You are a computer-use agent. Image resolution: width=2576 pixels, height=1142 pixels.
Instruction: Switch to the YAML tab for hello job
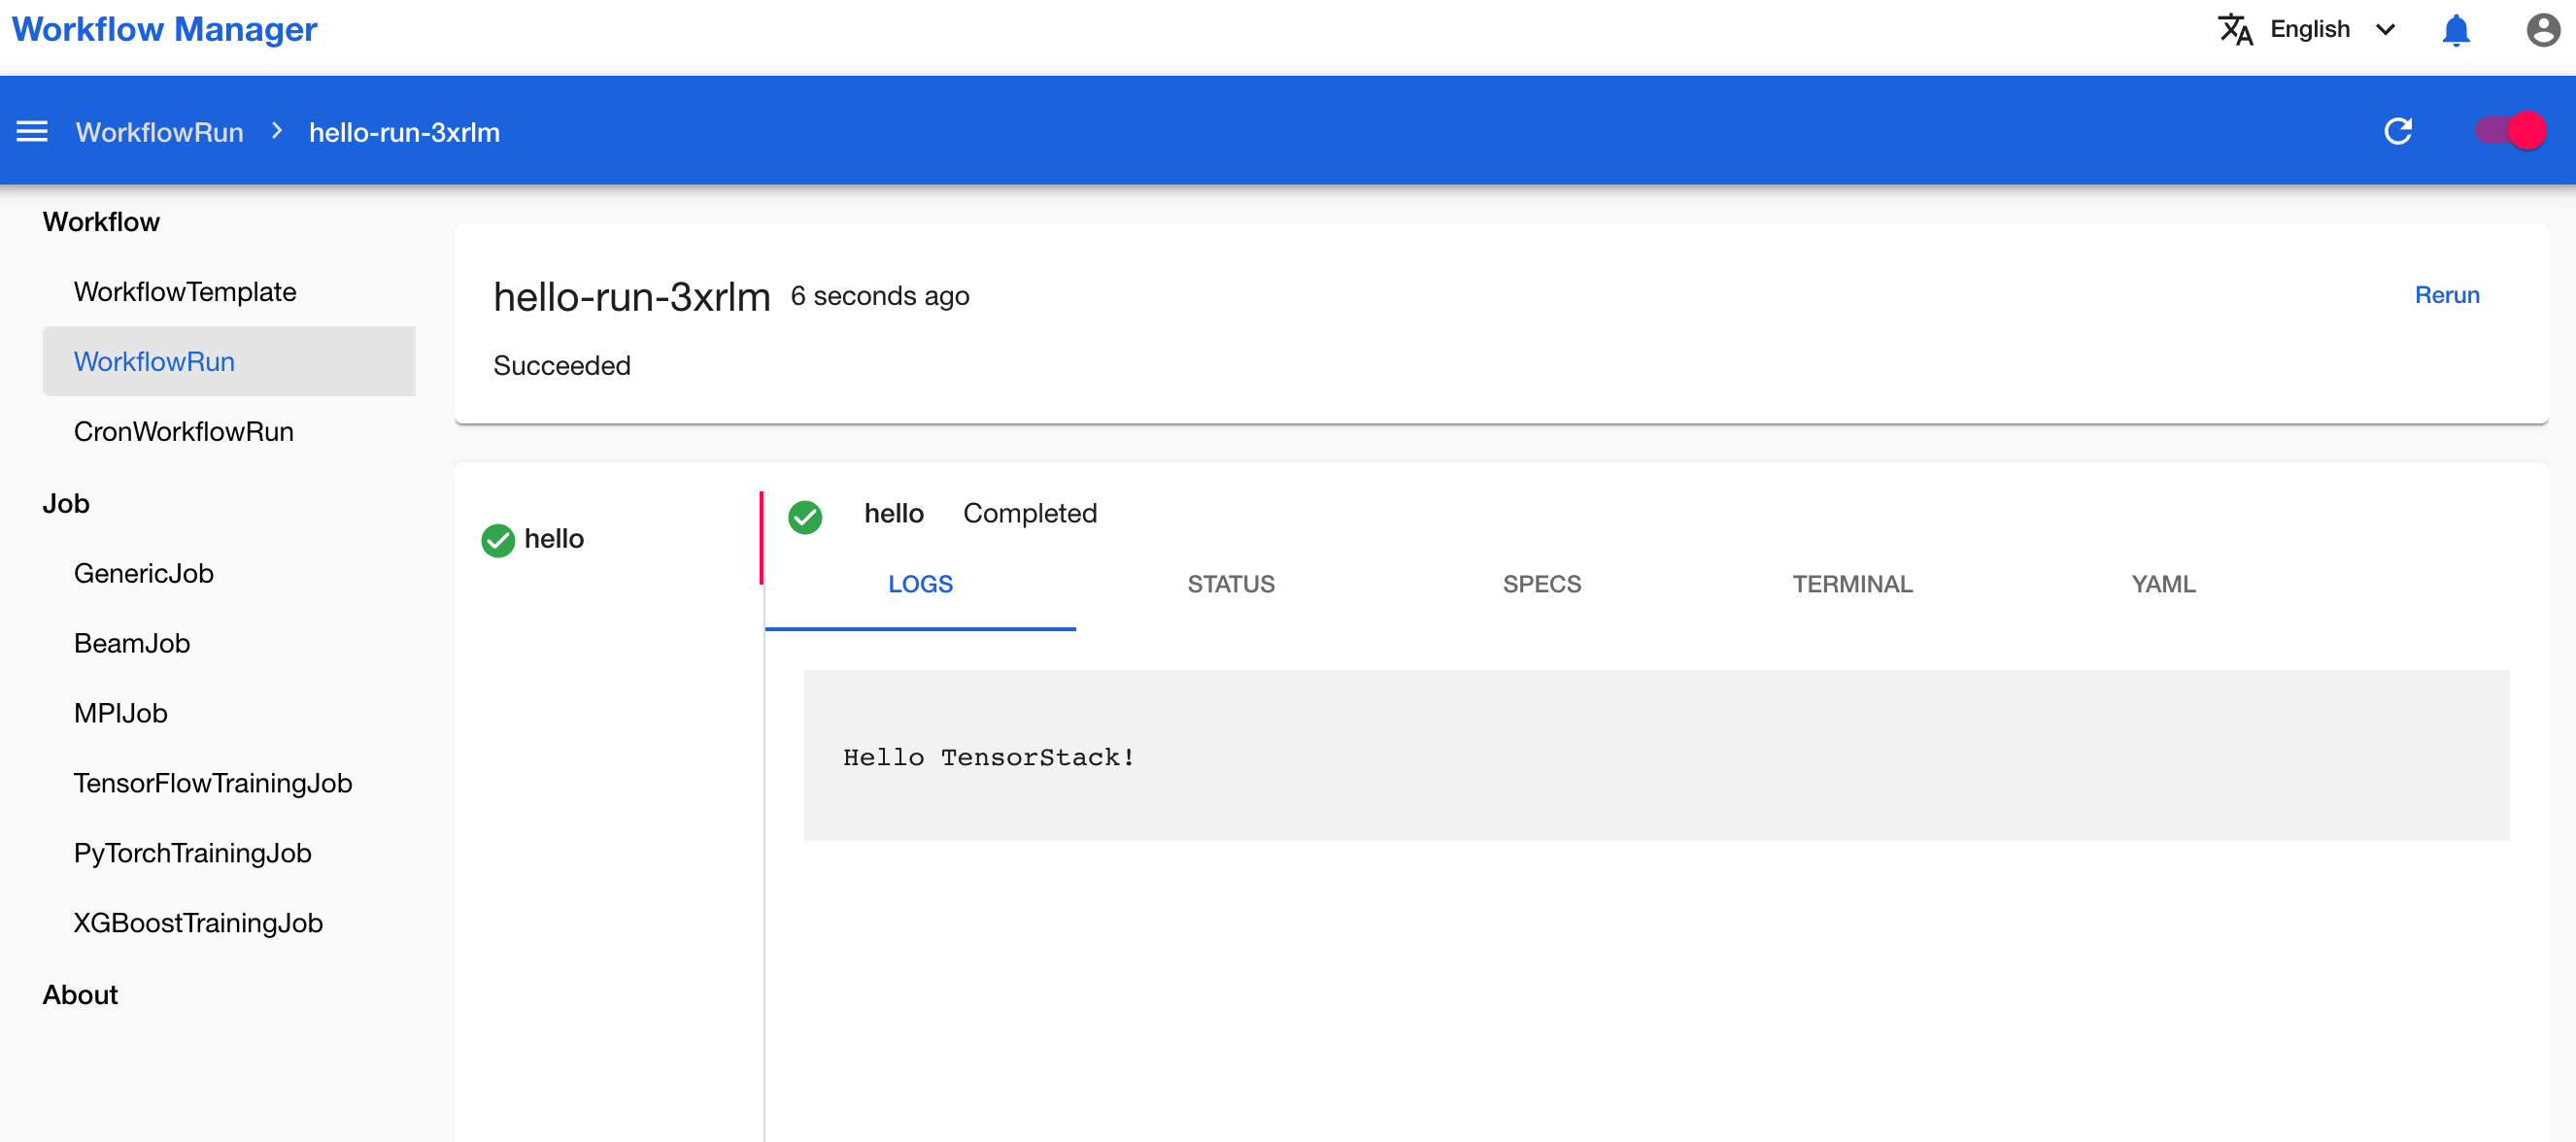[2162, 584]
